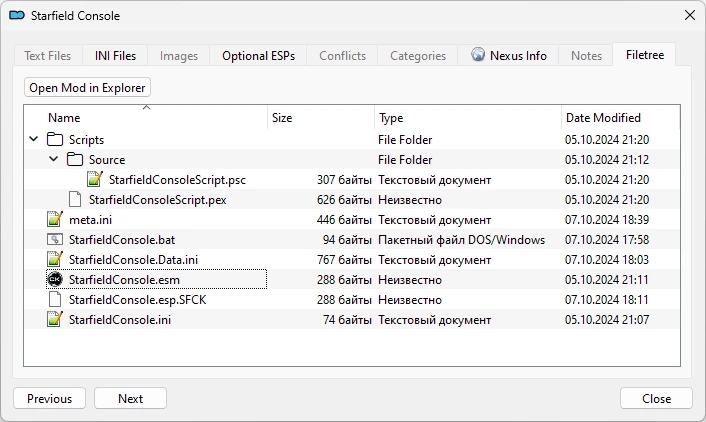Click the StarfieldConsoleScript.psc file icon
706x422 pixels.
95,179
